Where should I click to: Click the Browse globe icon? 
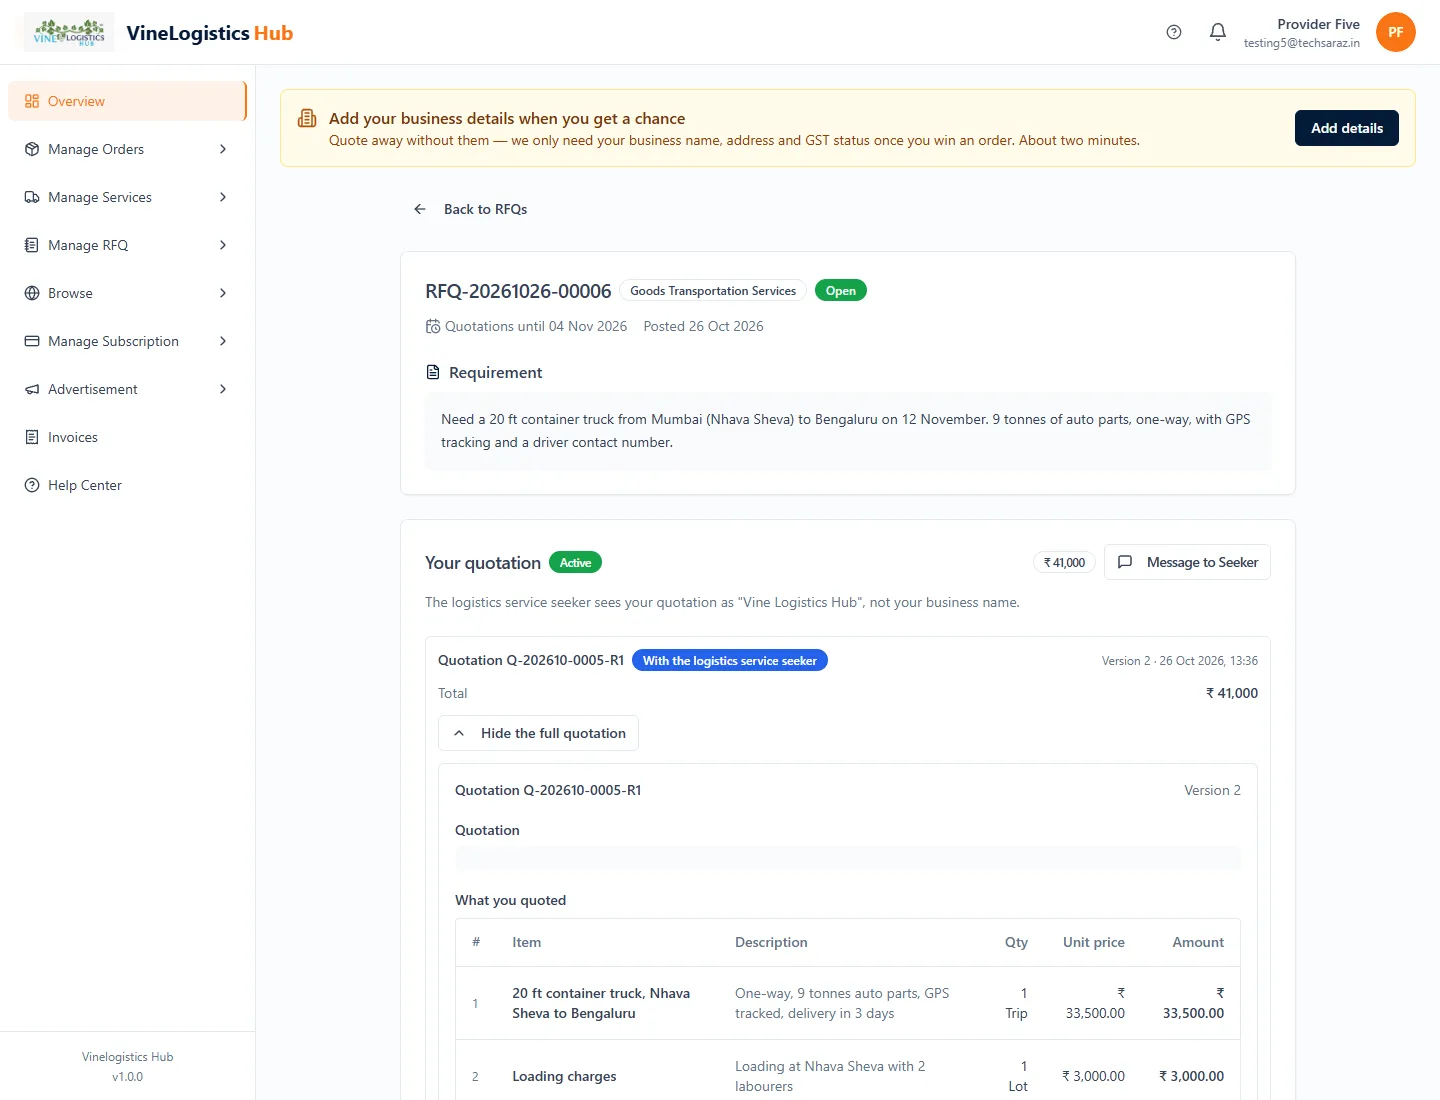pyautogui.click(x=32, y=293)
